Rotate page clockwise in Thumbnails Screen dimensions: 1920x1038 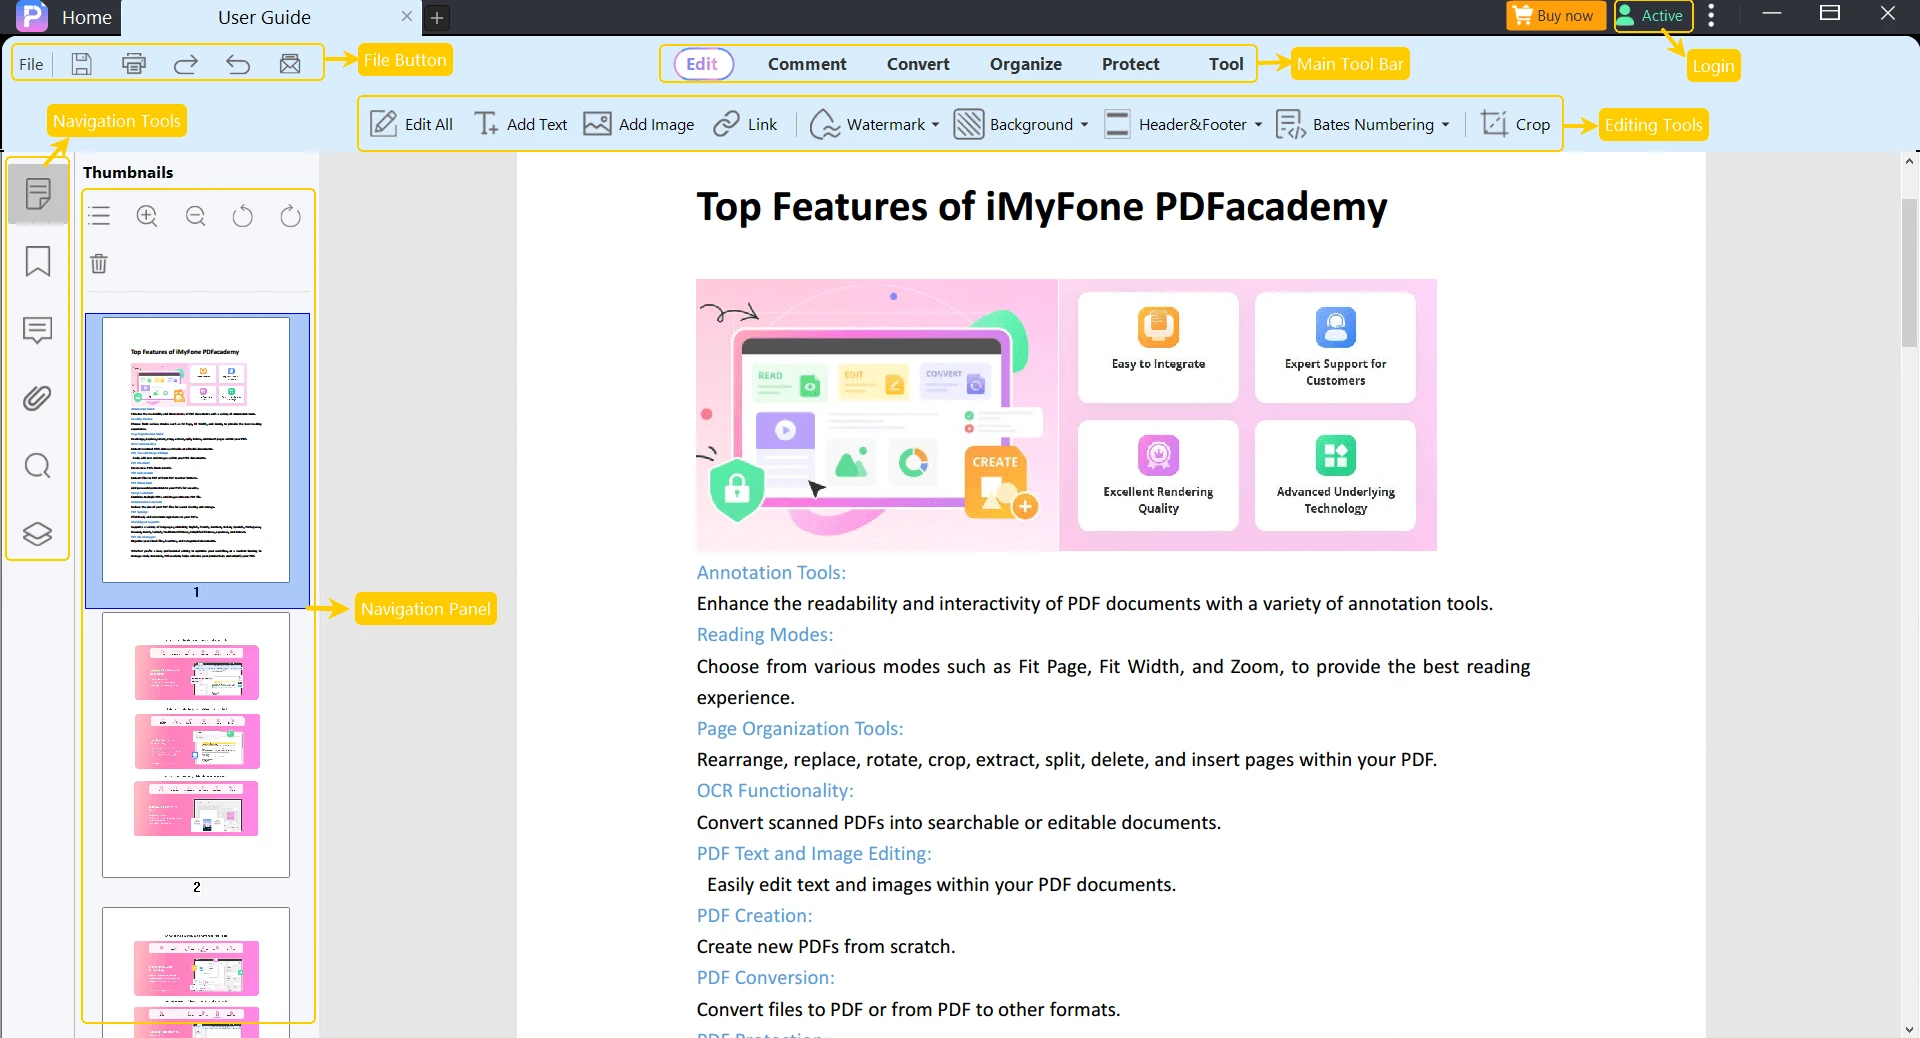point(291,216)
